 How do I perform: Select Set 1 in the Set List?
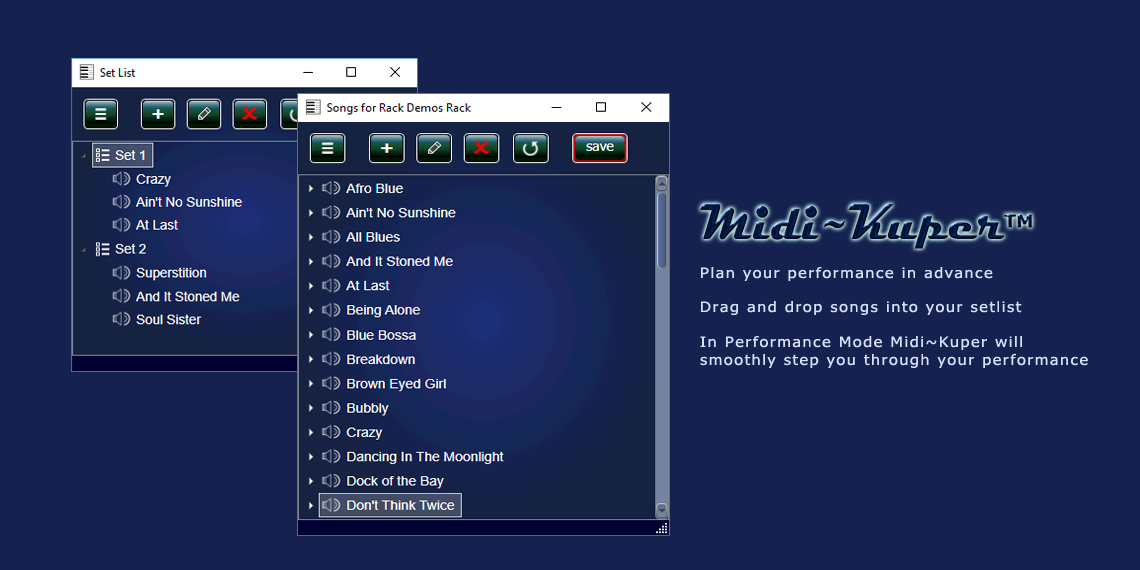(130, 155)
